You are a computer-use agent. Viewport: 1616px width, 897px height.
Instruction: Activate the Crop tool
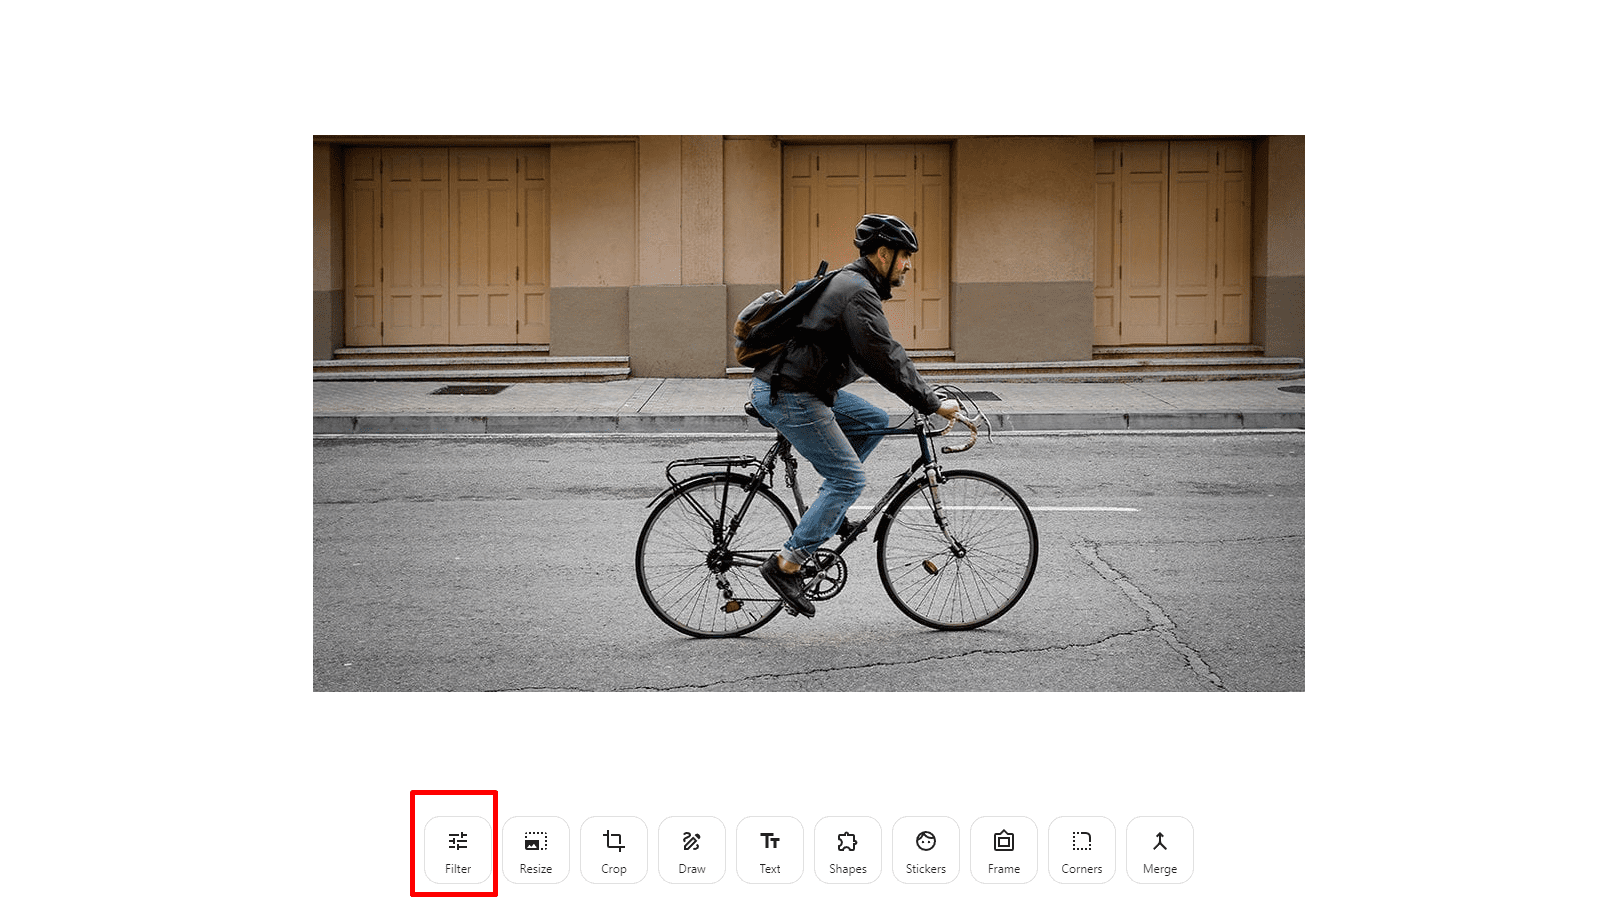614,850
